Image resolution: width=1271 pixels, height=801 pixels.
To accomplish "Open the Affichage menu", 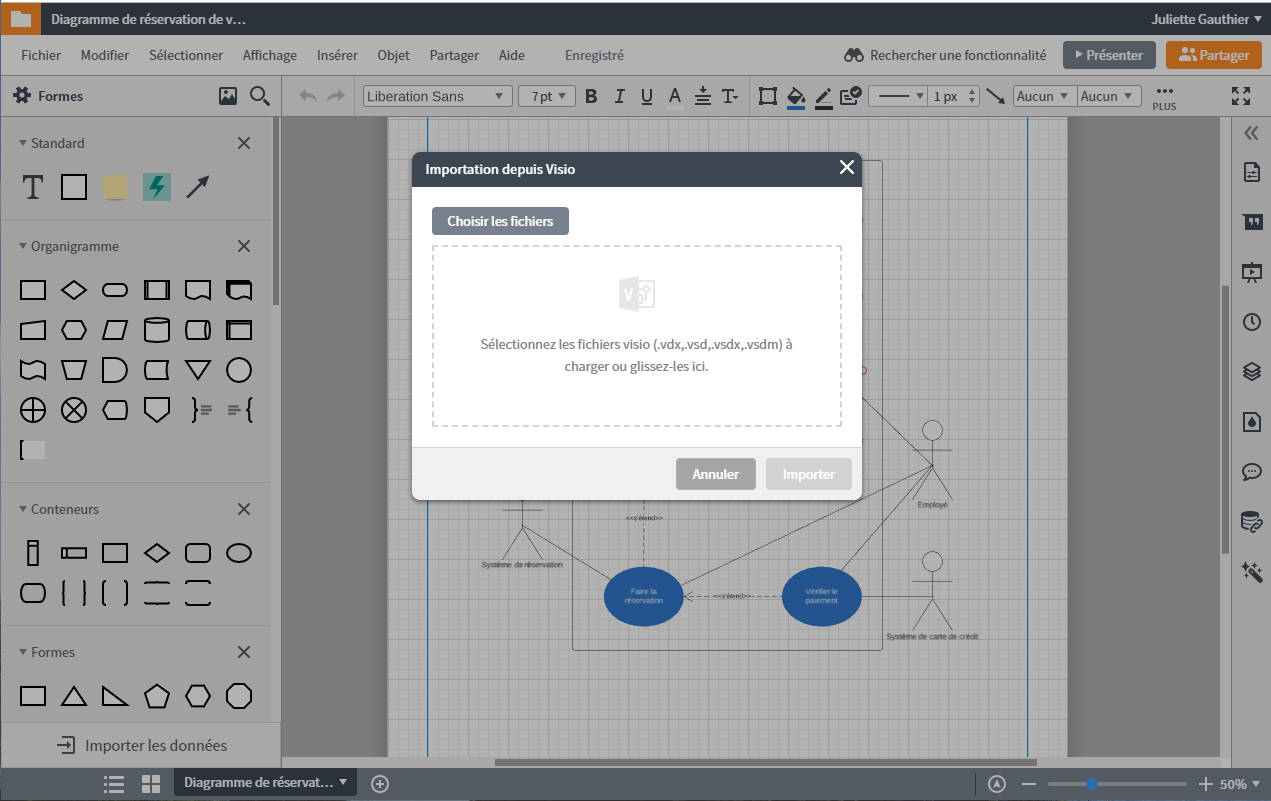I will click(x=269, y=55).
